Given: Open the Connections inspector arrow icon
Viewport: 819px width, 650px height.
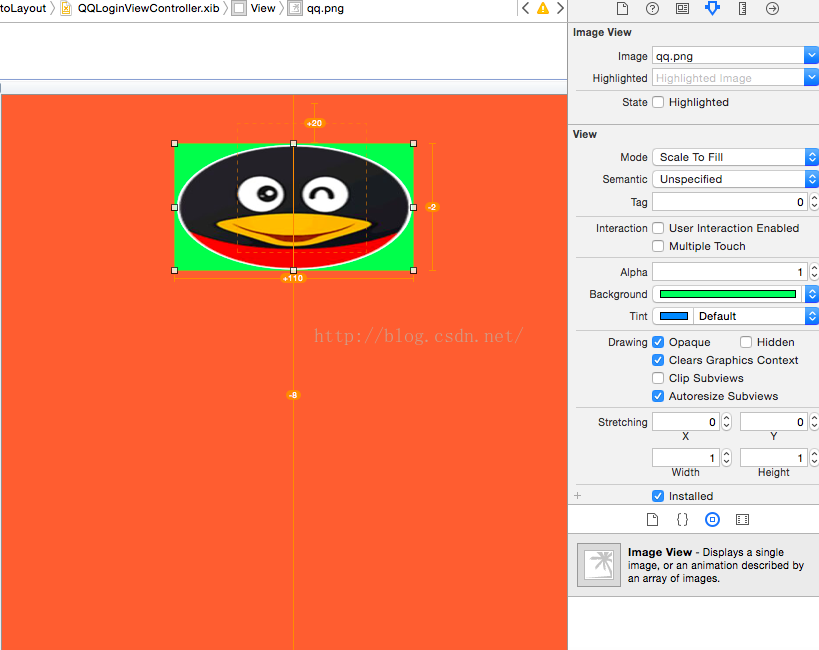Looking at the screenshot, I should (772, 8).
